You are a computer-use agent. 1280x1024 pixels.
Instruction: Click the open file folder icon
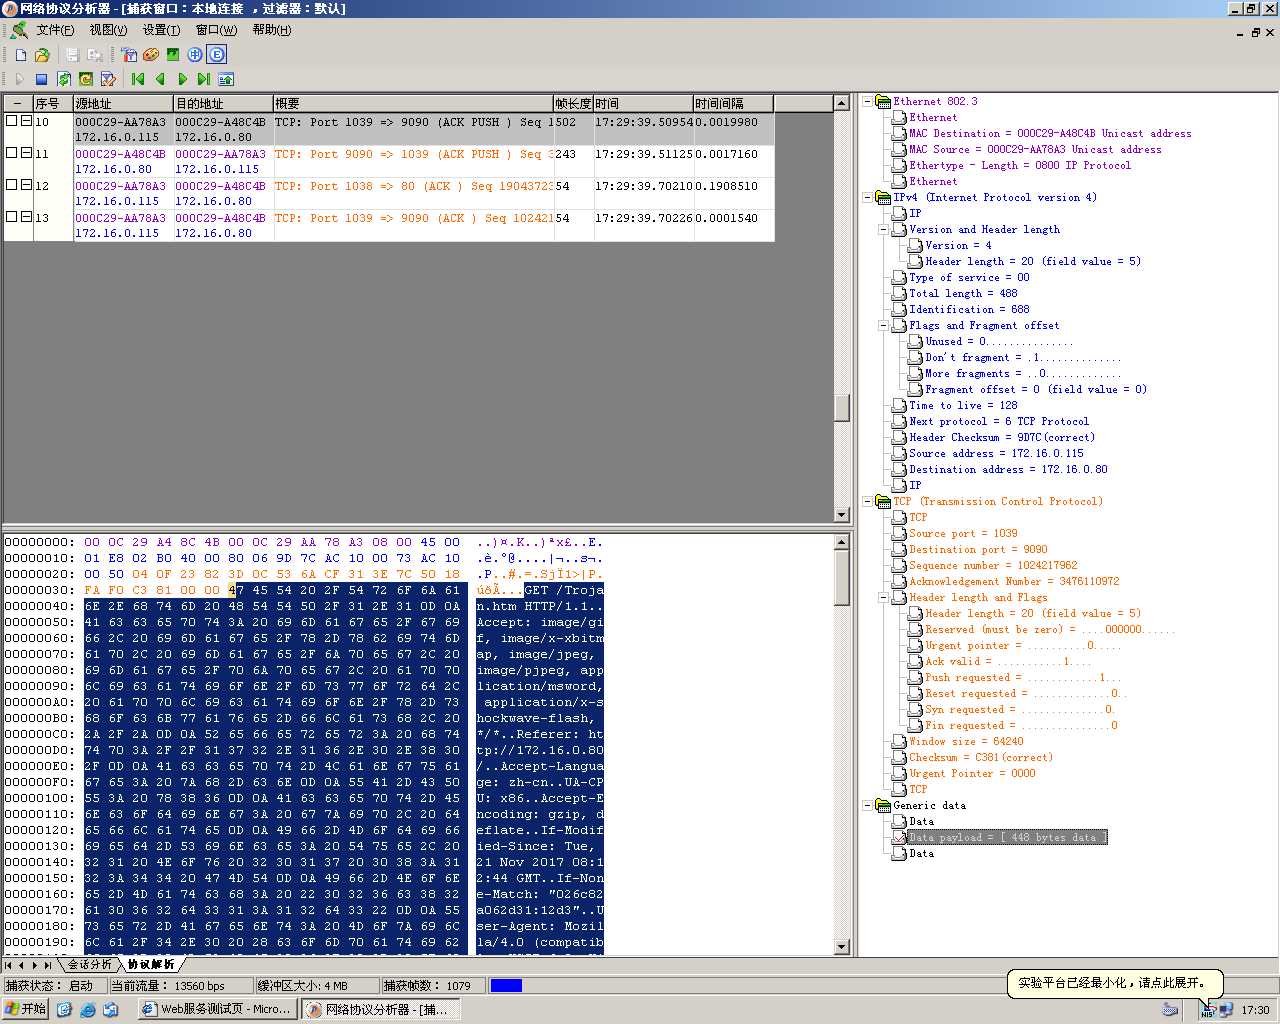coord(43,55)
